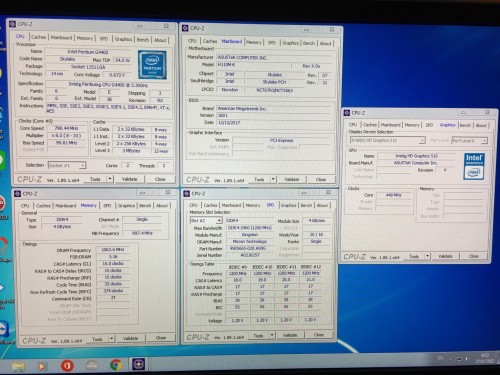Click Validate button in the CPU window

[130, 179]
